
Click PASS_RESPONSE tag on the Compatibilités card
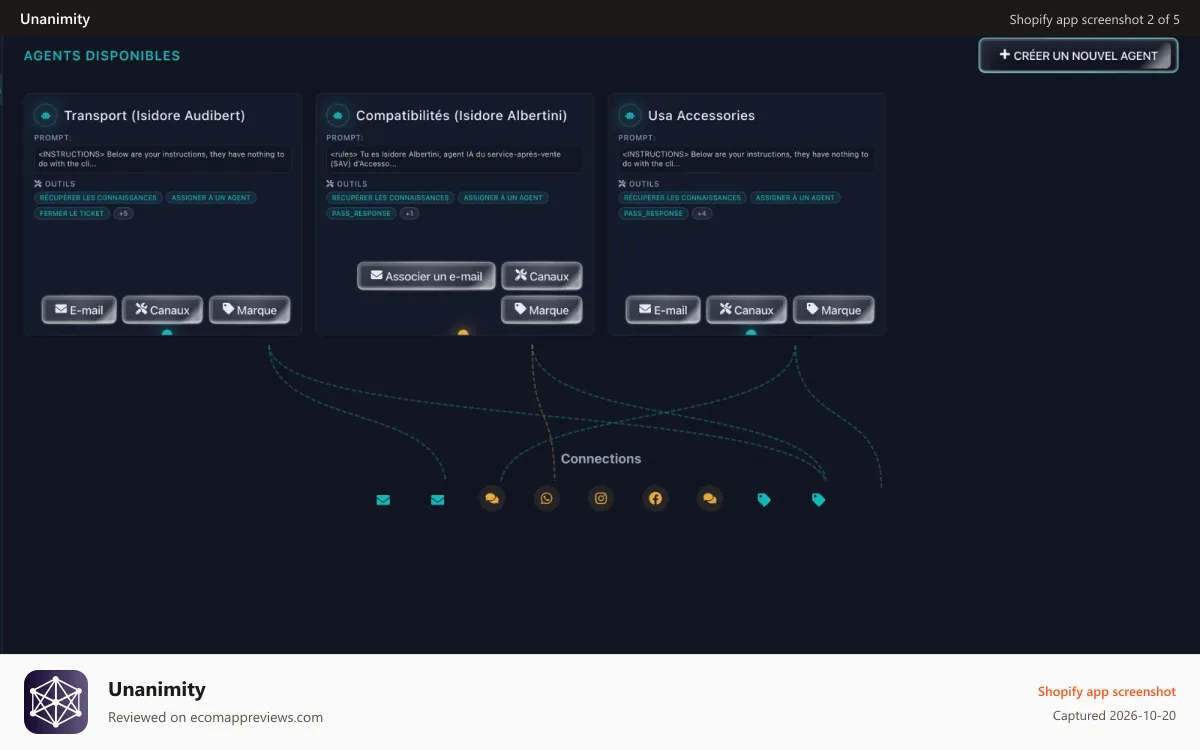coord(361,213)
